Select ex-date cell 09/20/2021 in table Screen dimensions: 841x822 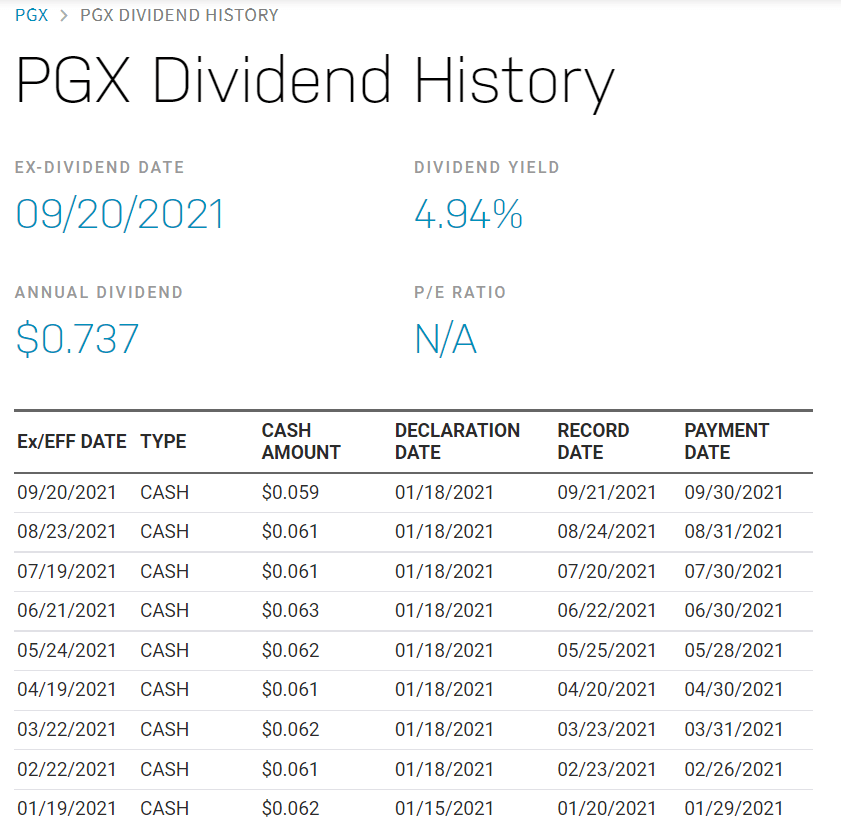point(67,492)
